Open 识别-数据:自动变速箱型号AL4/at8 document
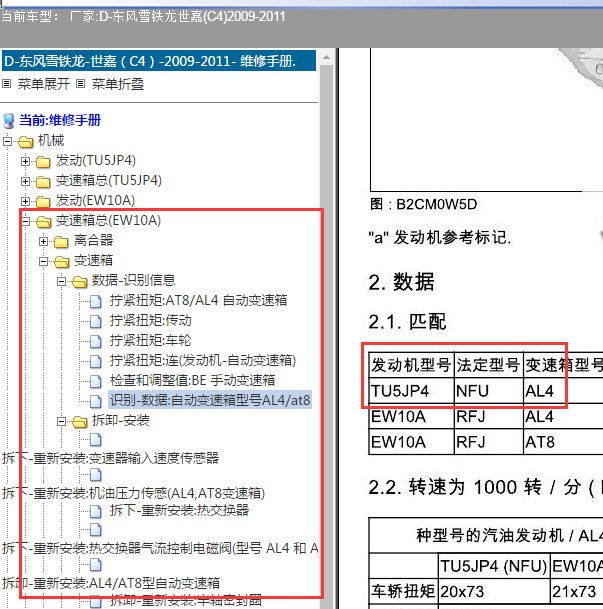The height and width of the screenshot is (609, 603). (210, 400)
